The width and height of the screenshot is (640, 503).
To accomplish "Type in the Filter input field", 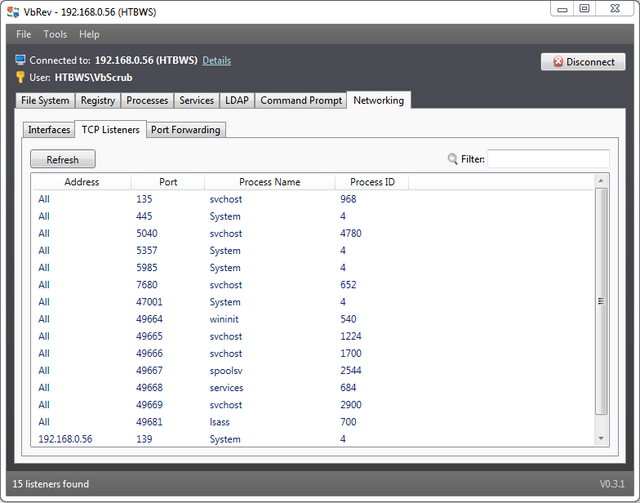I will [x=547, y=159].
